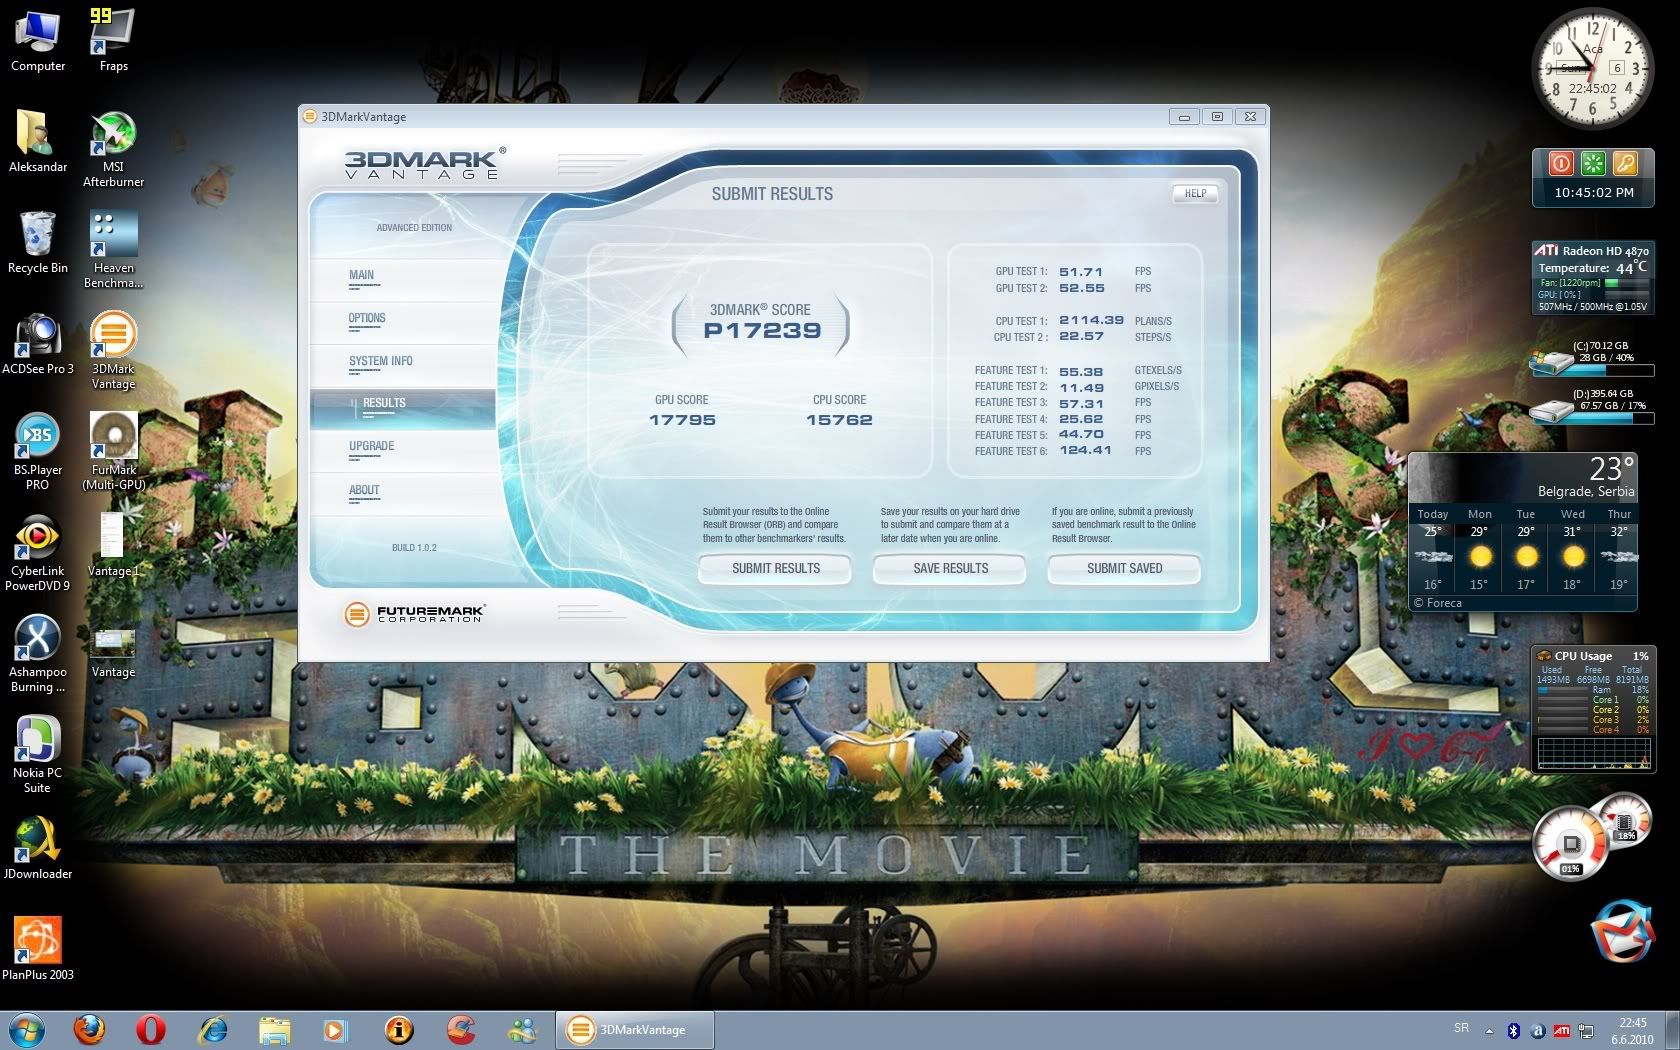
Task: Click the SR language indicator in tray
Action: pos(1461,1029)
